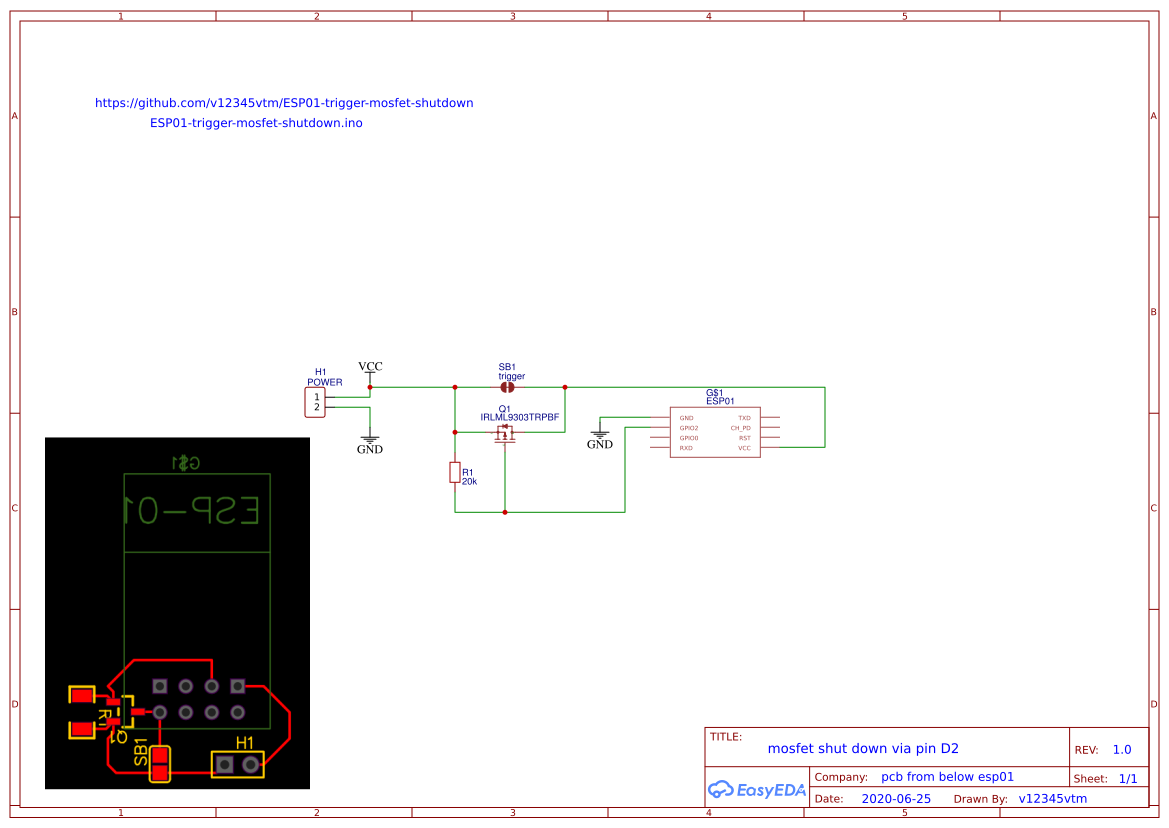The height and width of the screenshot is (828, 1169).
Task: Select the RST pin on ESP01
Action: 744,438
